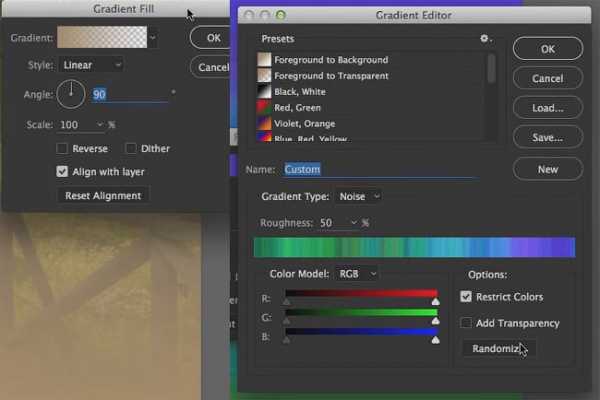Image resolution: width=600 pixels, height=400 pixels.
Task: Select Foreground to Transparent preset thumbnail
Action: (265, 76)
